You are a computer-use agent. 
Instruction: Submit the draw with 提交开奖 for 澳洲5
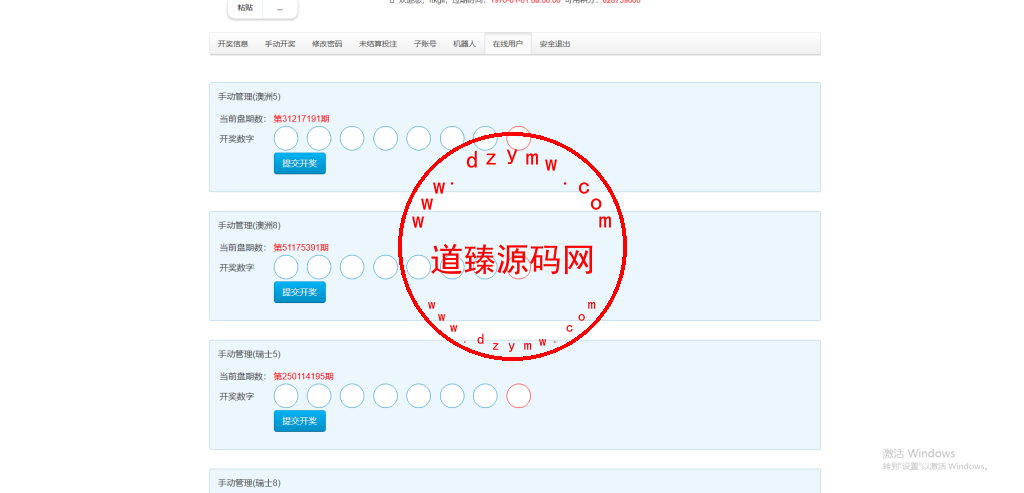299,163
